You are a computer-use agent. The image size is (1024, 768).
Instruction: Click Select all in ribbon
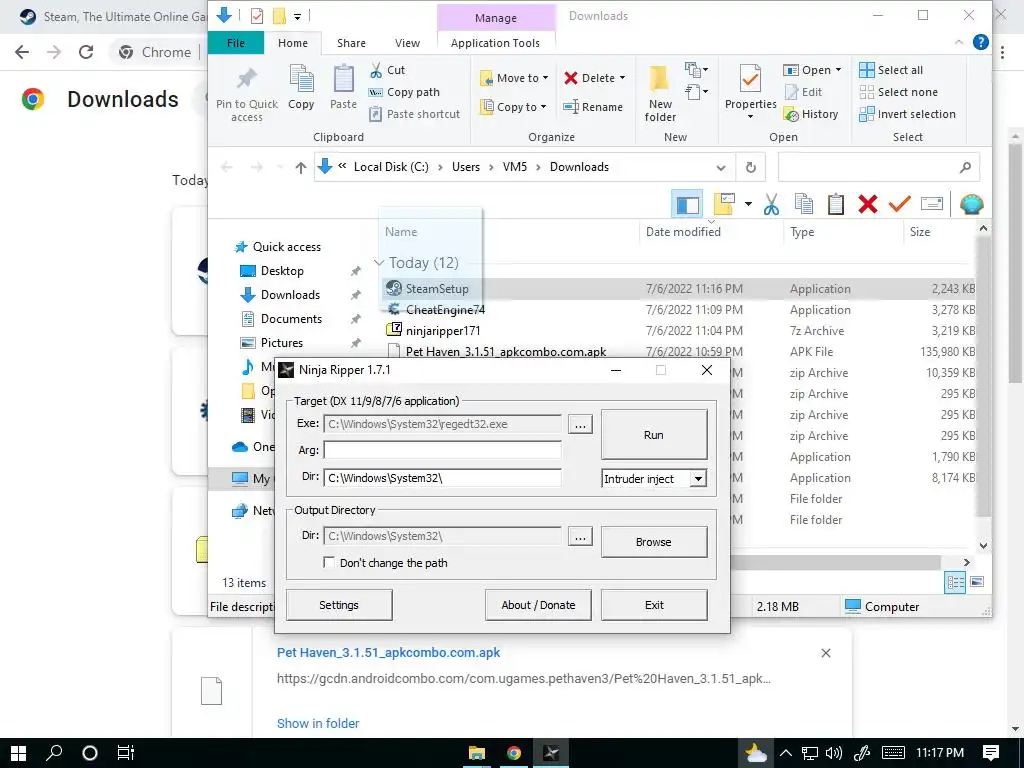coord(891,70)
